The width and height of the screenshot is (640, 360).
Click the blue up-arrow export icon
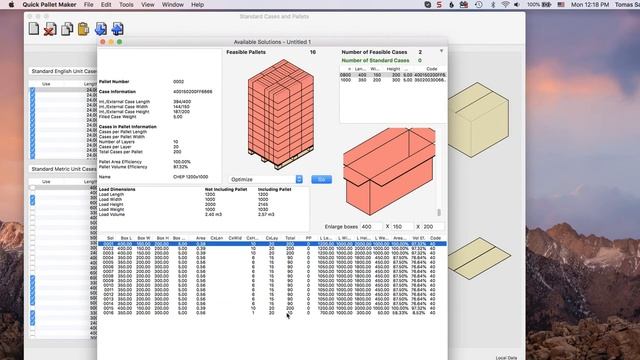[x=118, y=29]
